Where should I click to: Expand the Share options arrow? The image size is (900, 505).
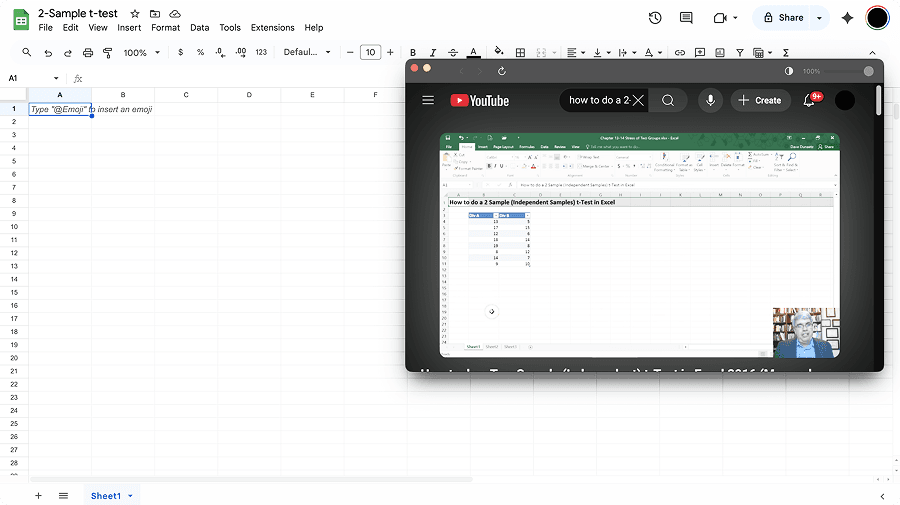click(x=819, y=18)
